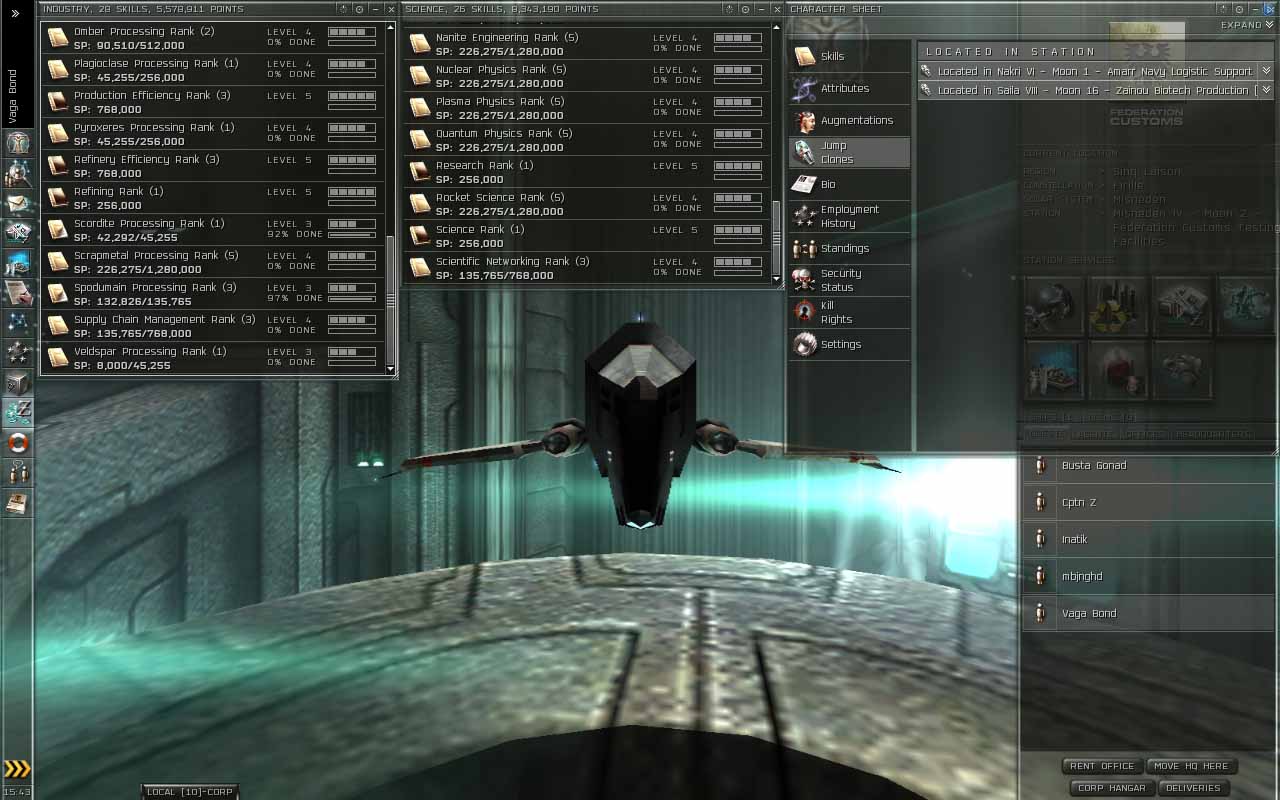Click the 15:43 clock at the bottom left
1280x800 pixels.
[17, 792]
